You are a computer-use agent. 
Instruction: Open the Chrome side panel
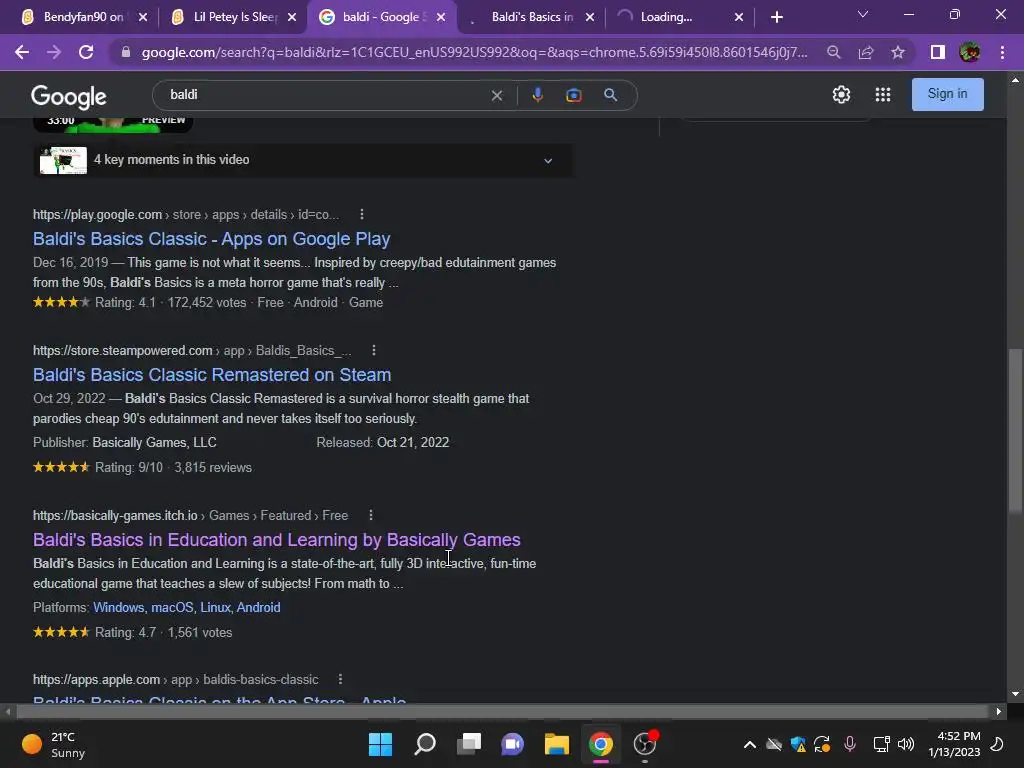coord(938,52)
